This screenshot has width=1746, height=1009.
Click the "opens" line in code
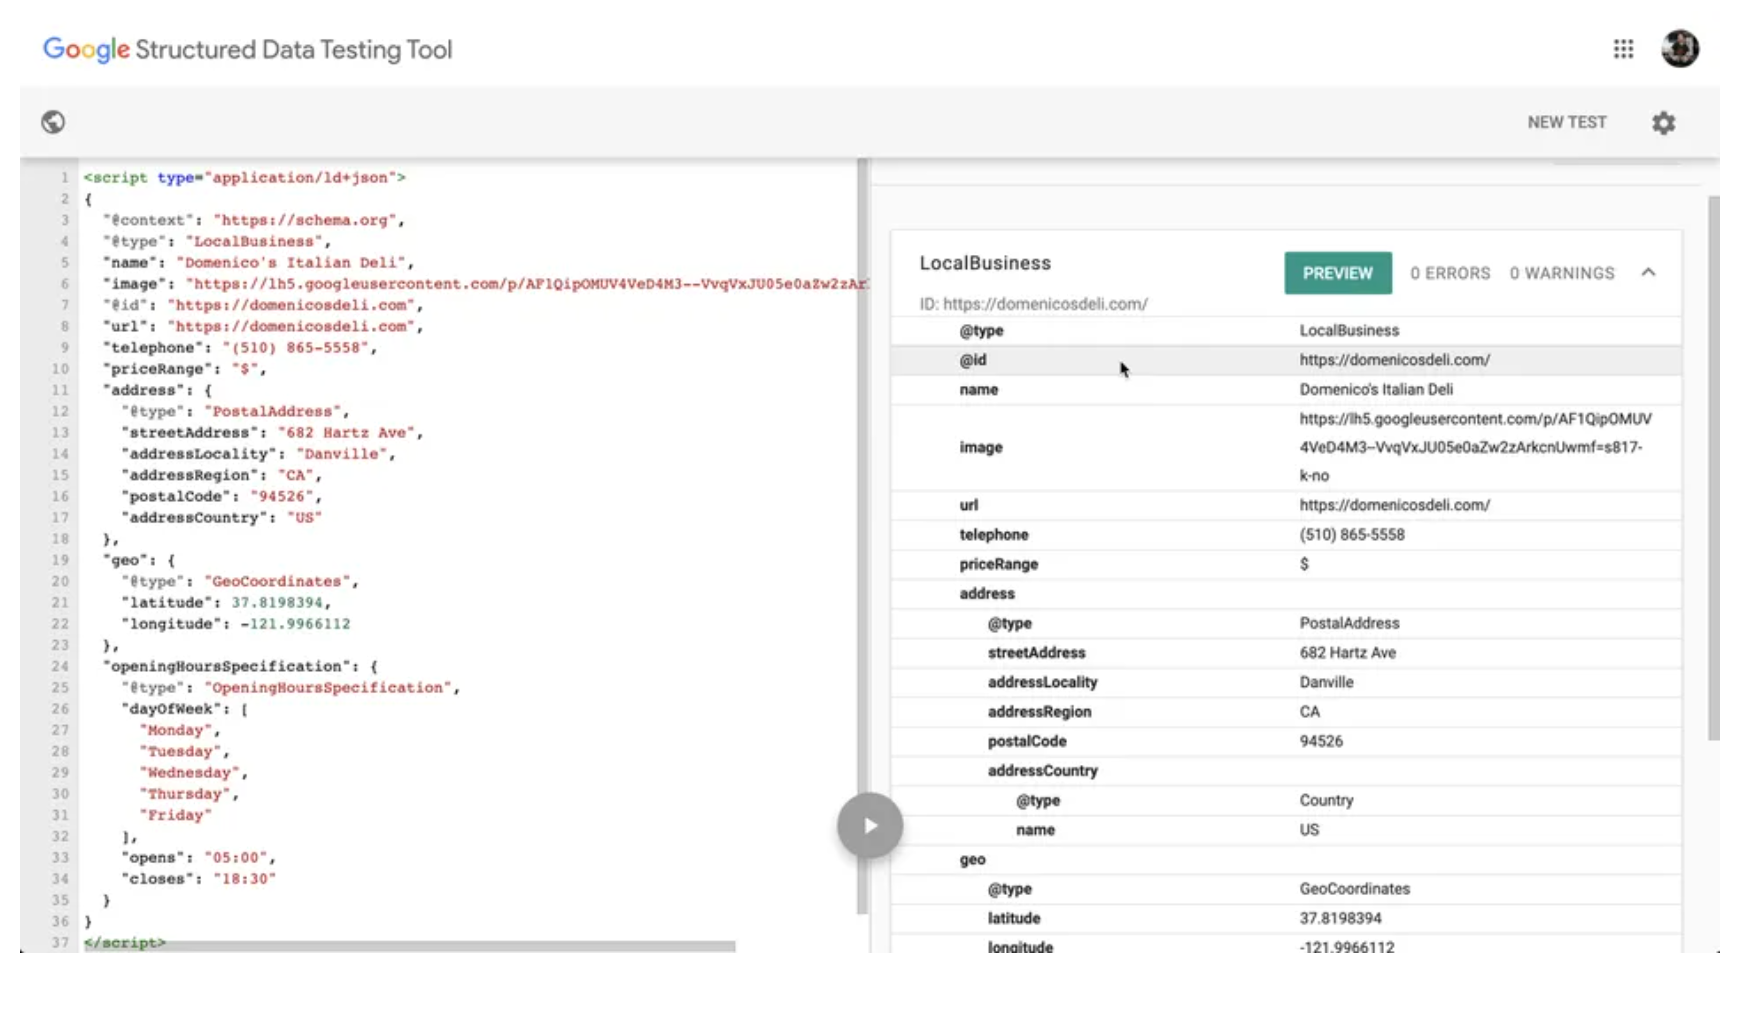click(x=198, y=858)
